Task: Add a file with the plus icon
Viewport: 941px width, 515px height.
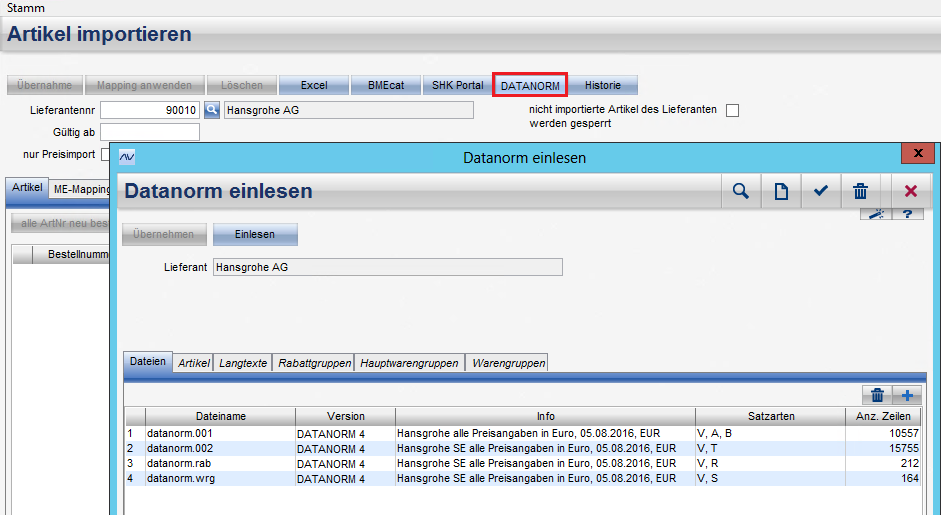Action: pyautogui.click(x=907, y=396)
